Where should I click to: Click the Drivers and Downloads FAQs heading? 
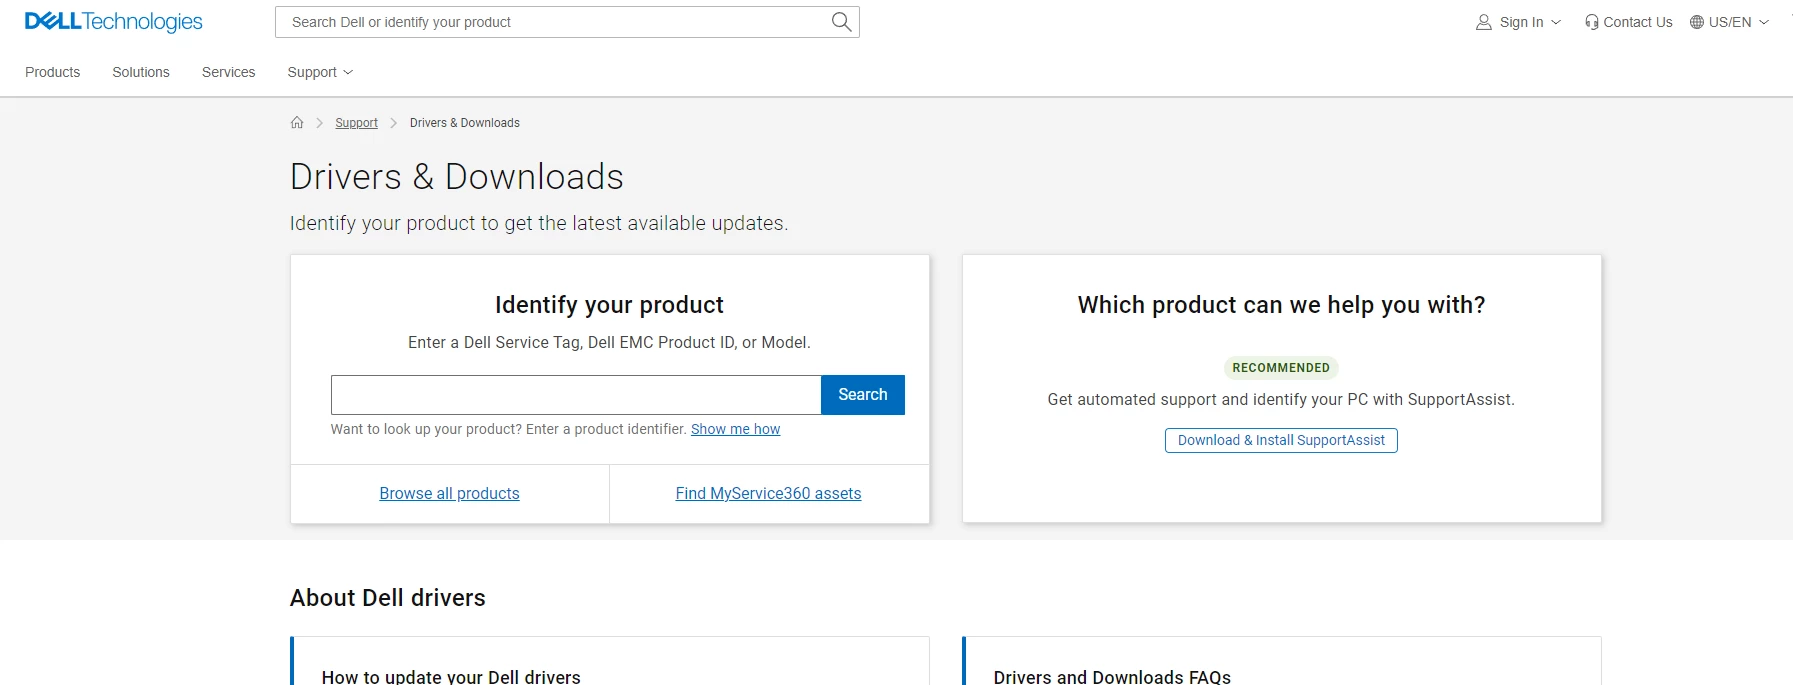1112,677
